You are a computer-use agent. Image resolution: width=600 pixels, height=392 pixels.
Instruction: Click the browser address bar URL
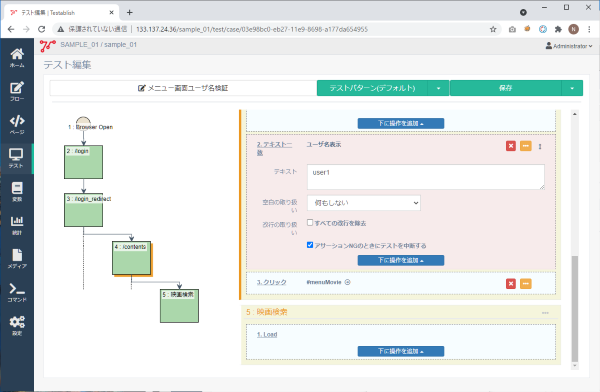tap(252, 29)
